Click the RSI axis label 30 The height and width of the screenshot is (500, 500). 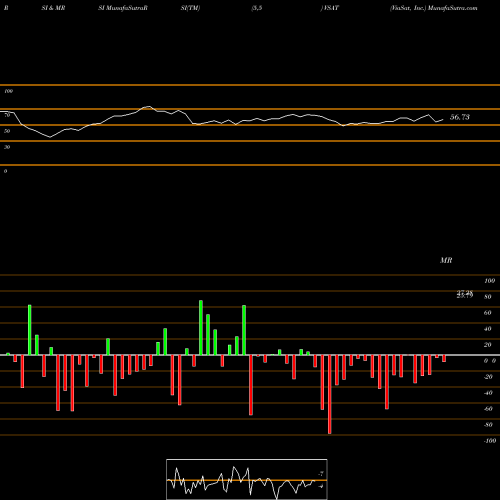point(7,147)
